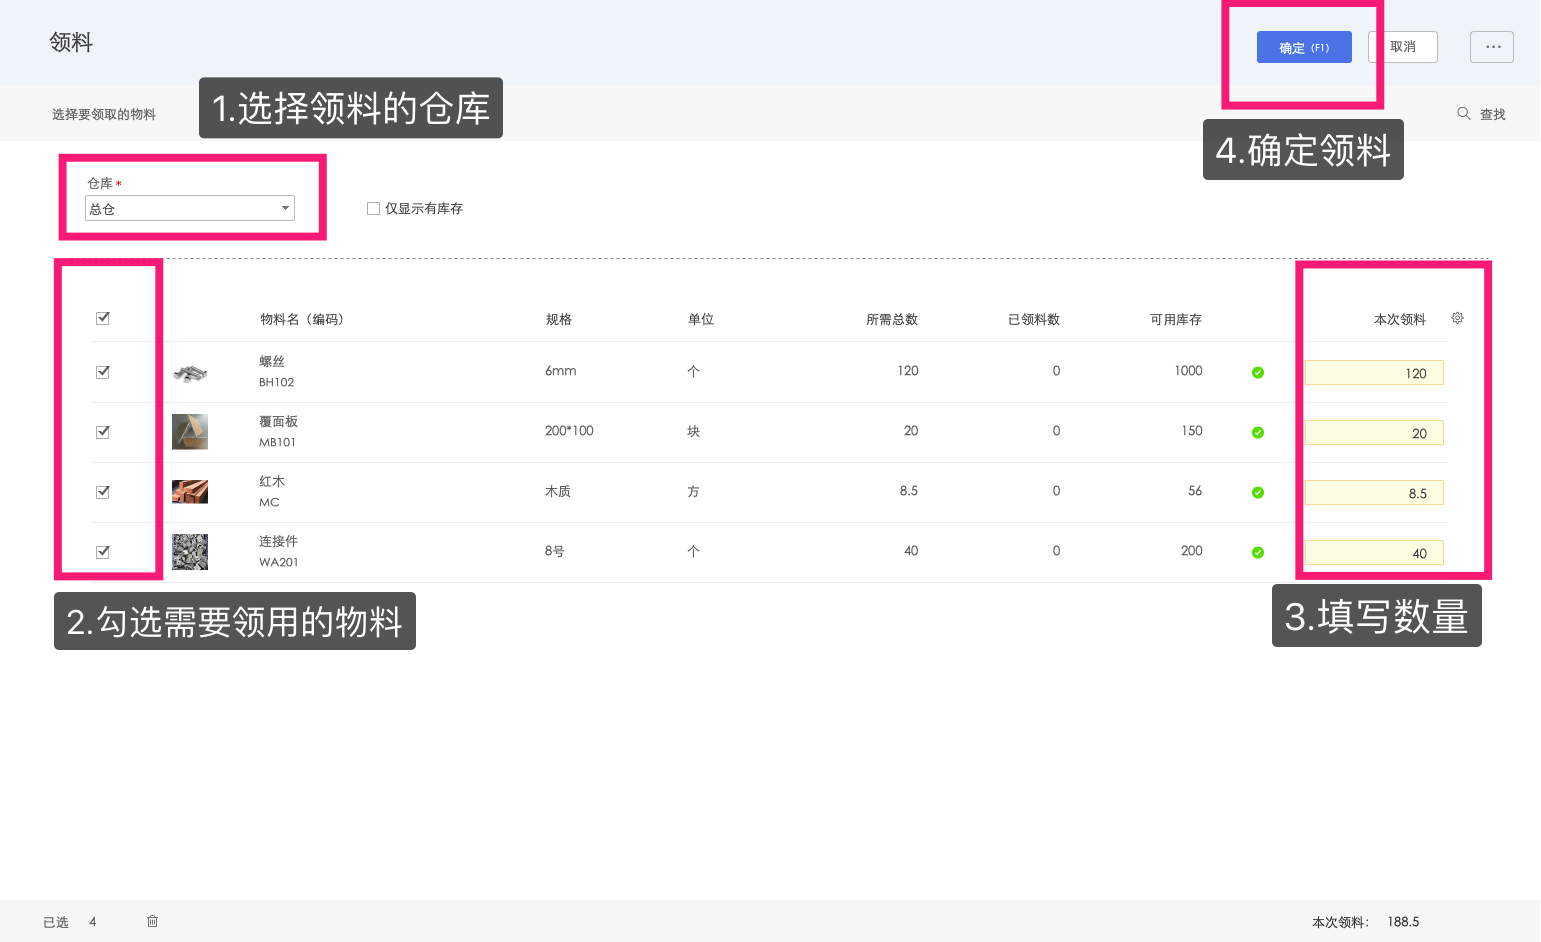Screen dimensions: 1541x942
Task: Click the 确定 (F1) confirm button
Action: pyautogui.click(x=1303, y=46)
